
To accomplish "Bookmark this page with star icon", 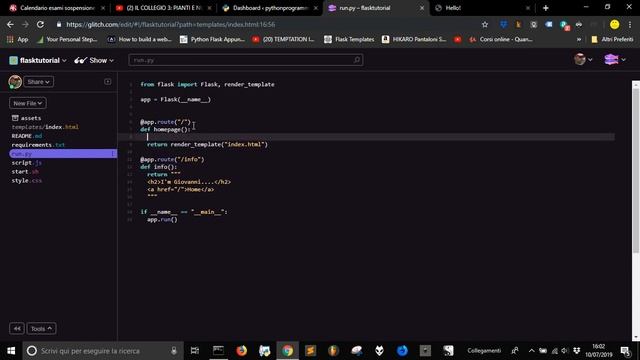I will (484, 24).
